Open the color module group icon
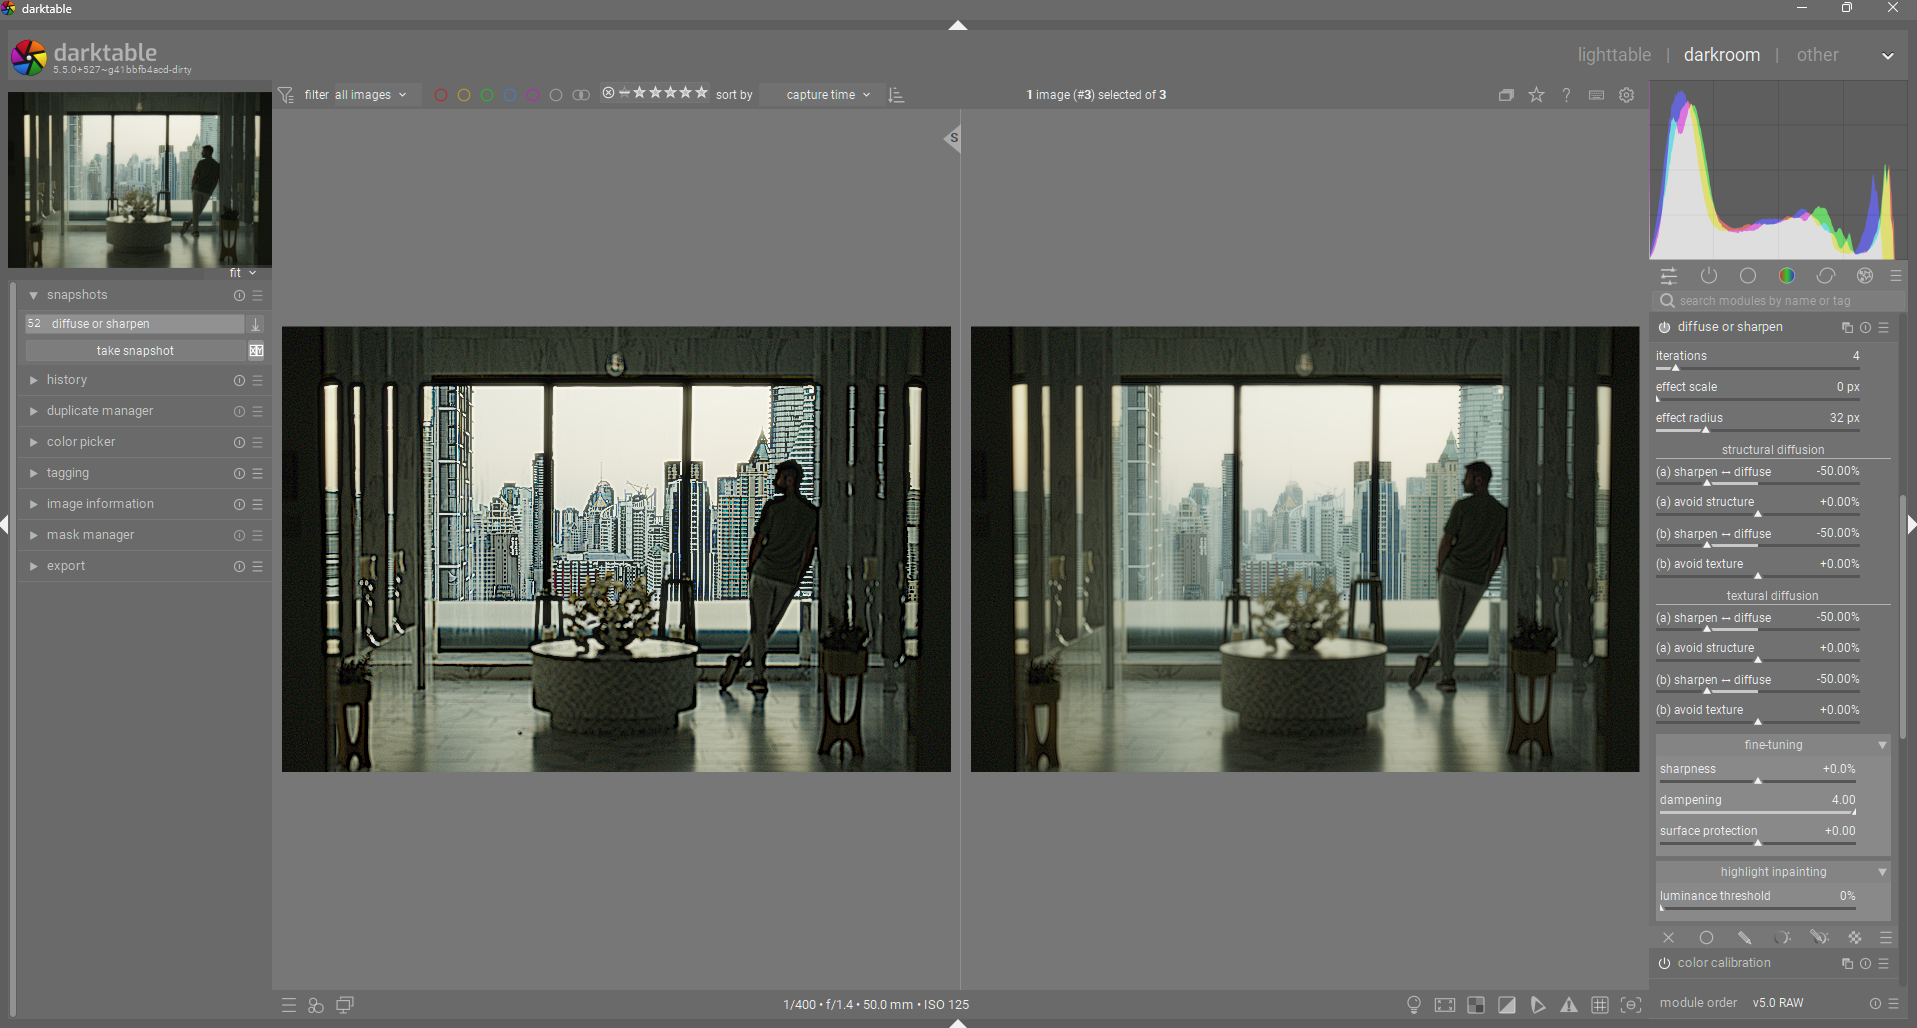 click(x=1787, y=276)
